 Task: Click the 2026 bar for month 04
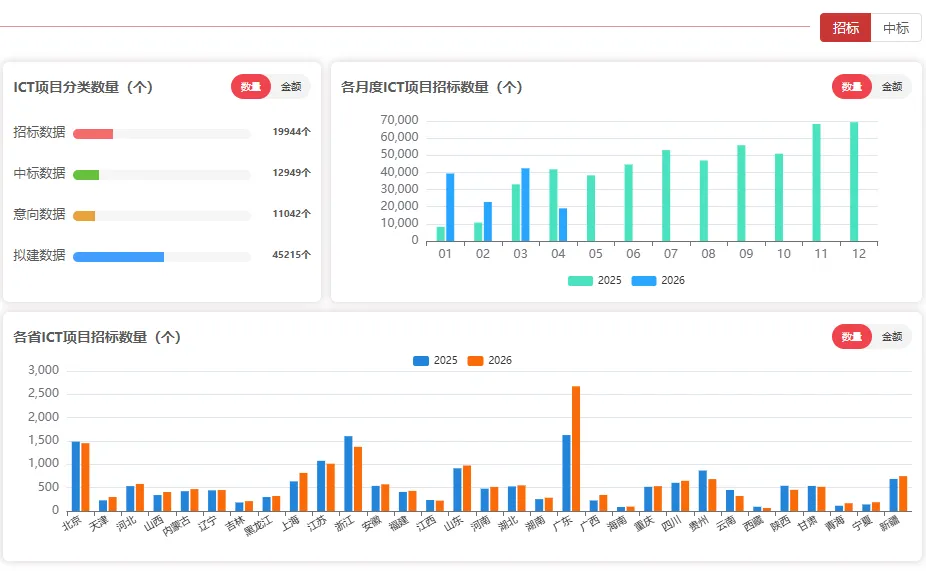(563, 225)
